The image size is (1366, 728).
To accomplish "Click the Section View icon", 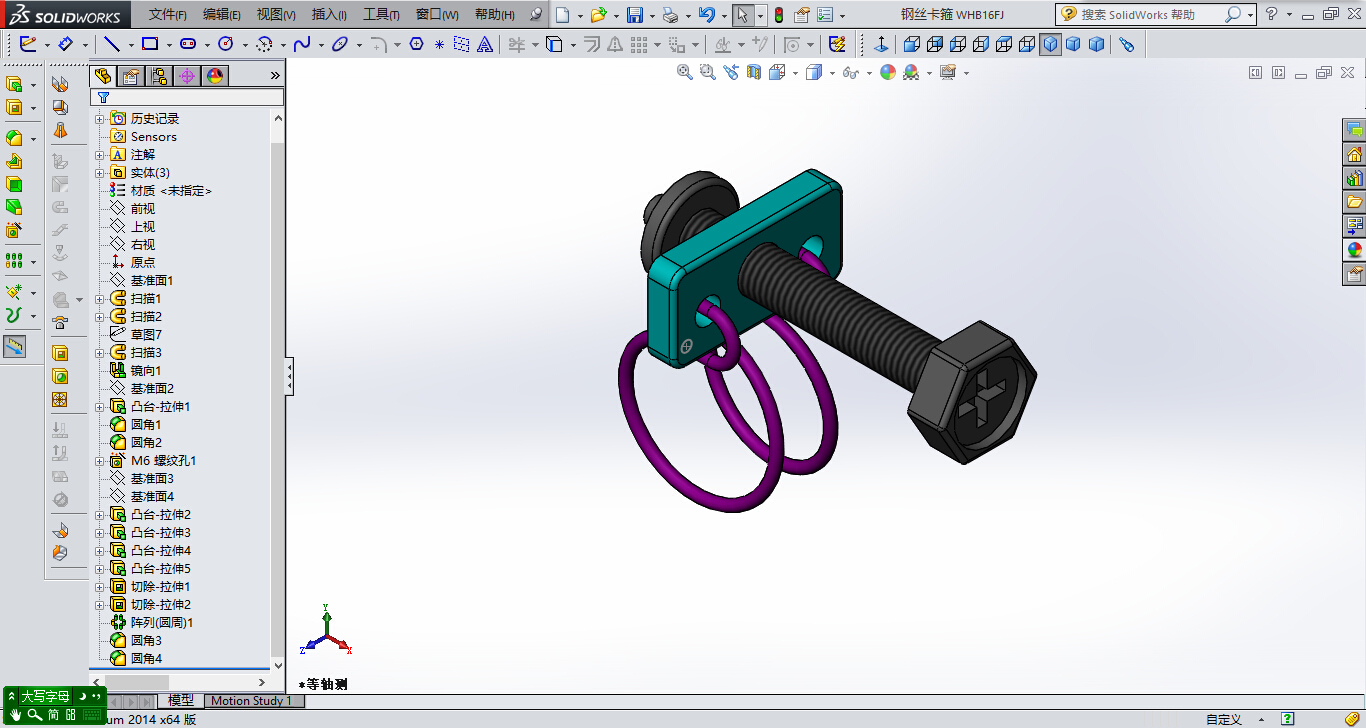I will pos(754,72).
